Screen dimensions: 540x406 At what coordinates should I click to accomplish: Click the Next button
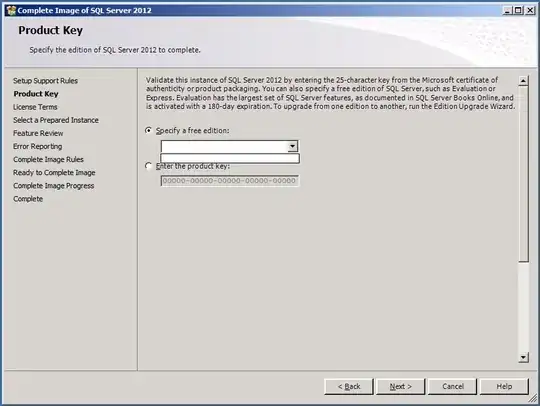pos(401,387)
